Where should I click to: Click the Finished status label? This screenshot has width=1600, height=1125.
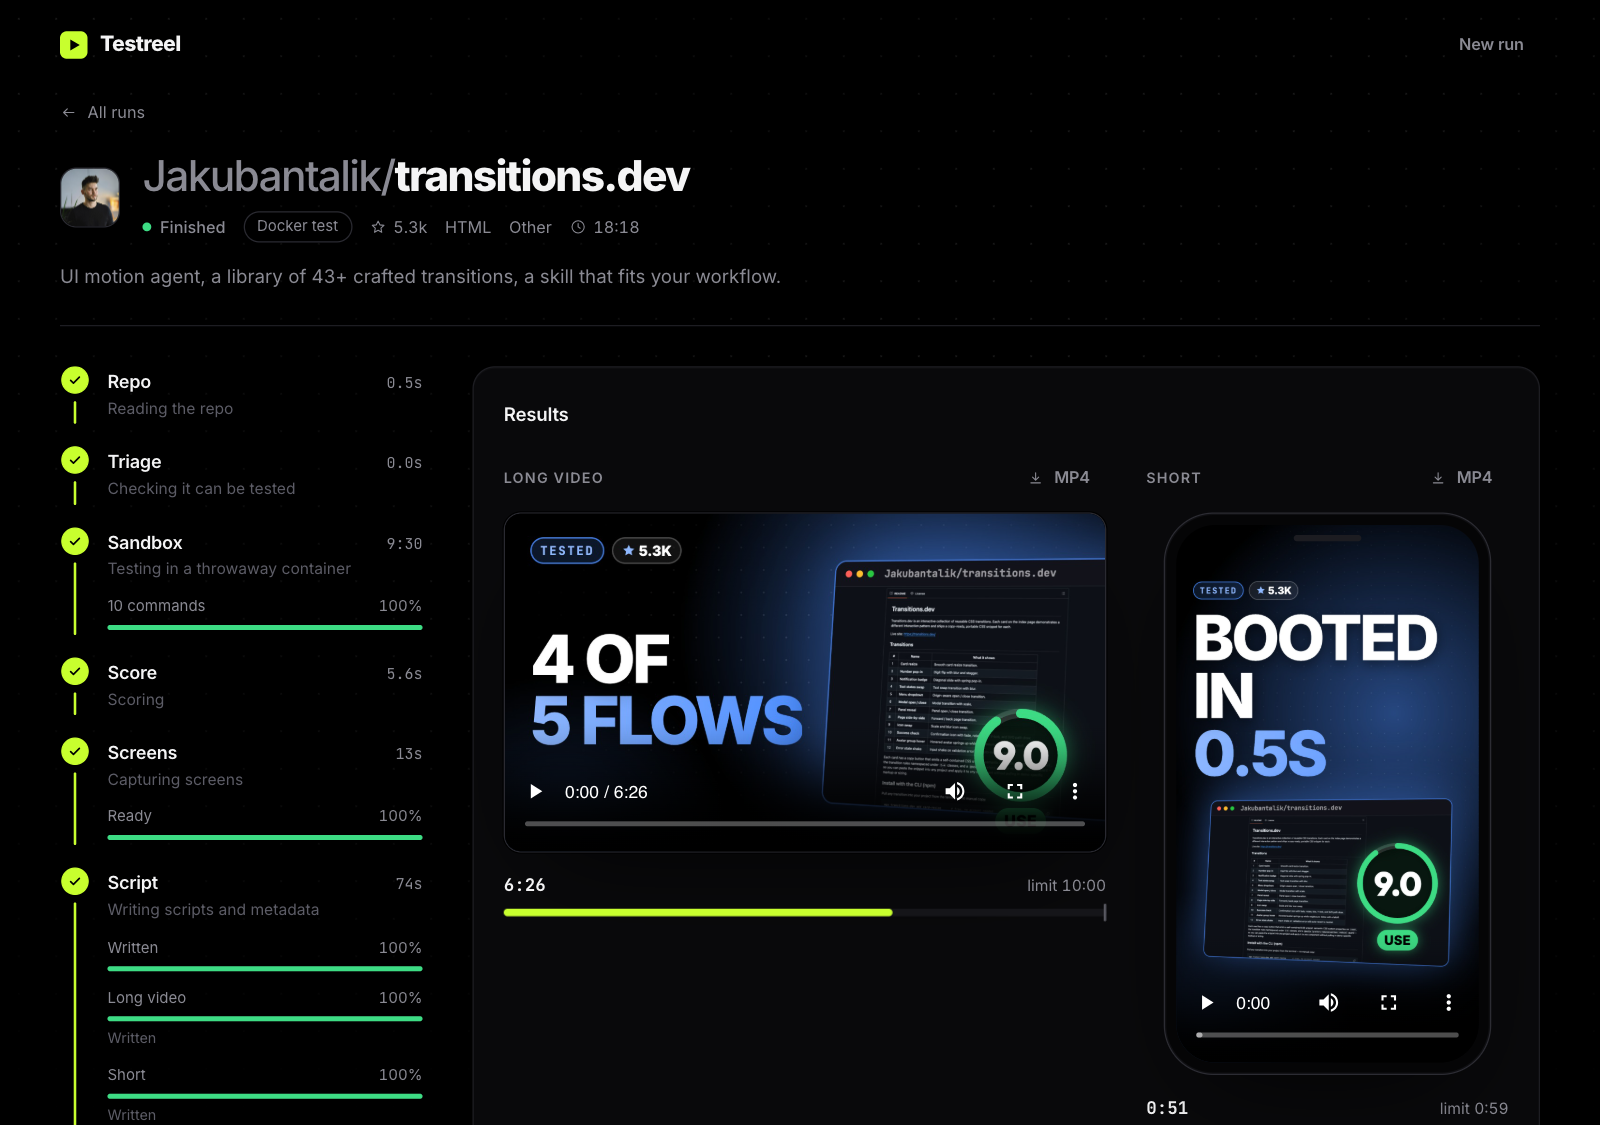pyautogui.click(x=193, y=228)
